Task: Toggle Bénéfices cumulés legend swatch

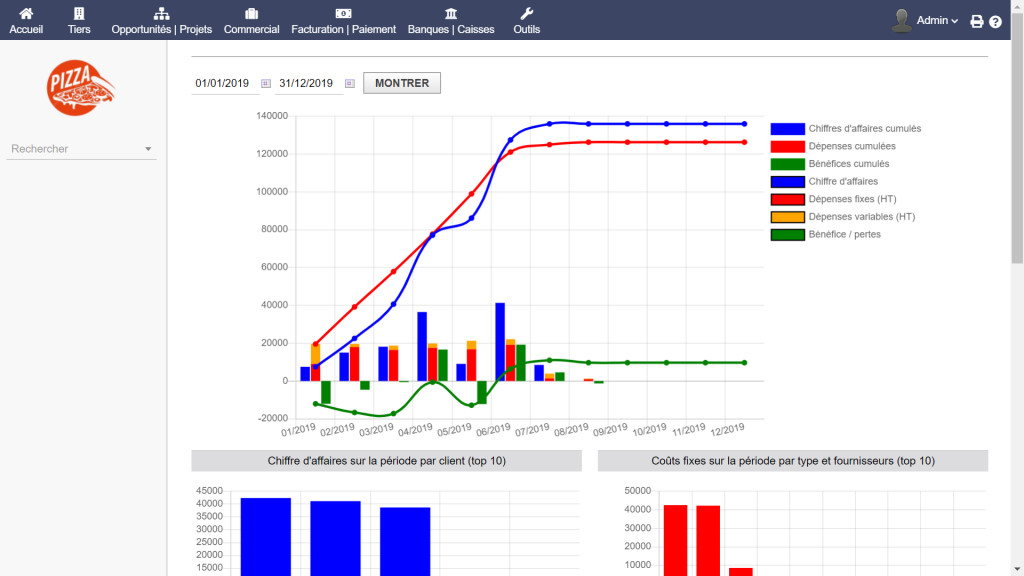Action: [x=787, y=164]
